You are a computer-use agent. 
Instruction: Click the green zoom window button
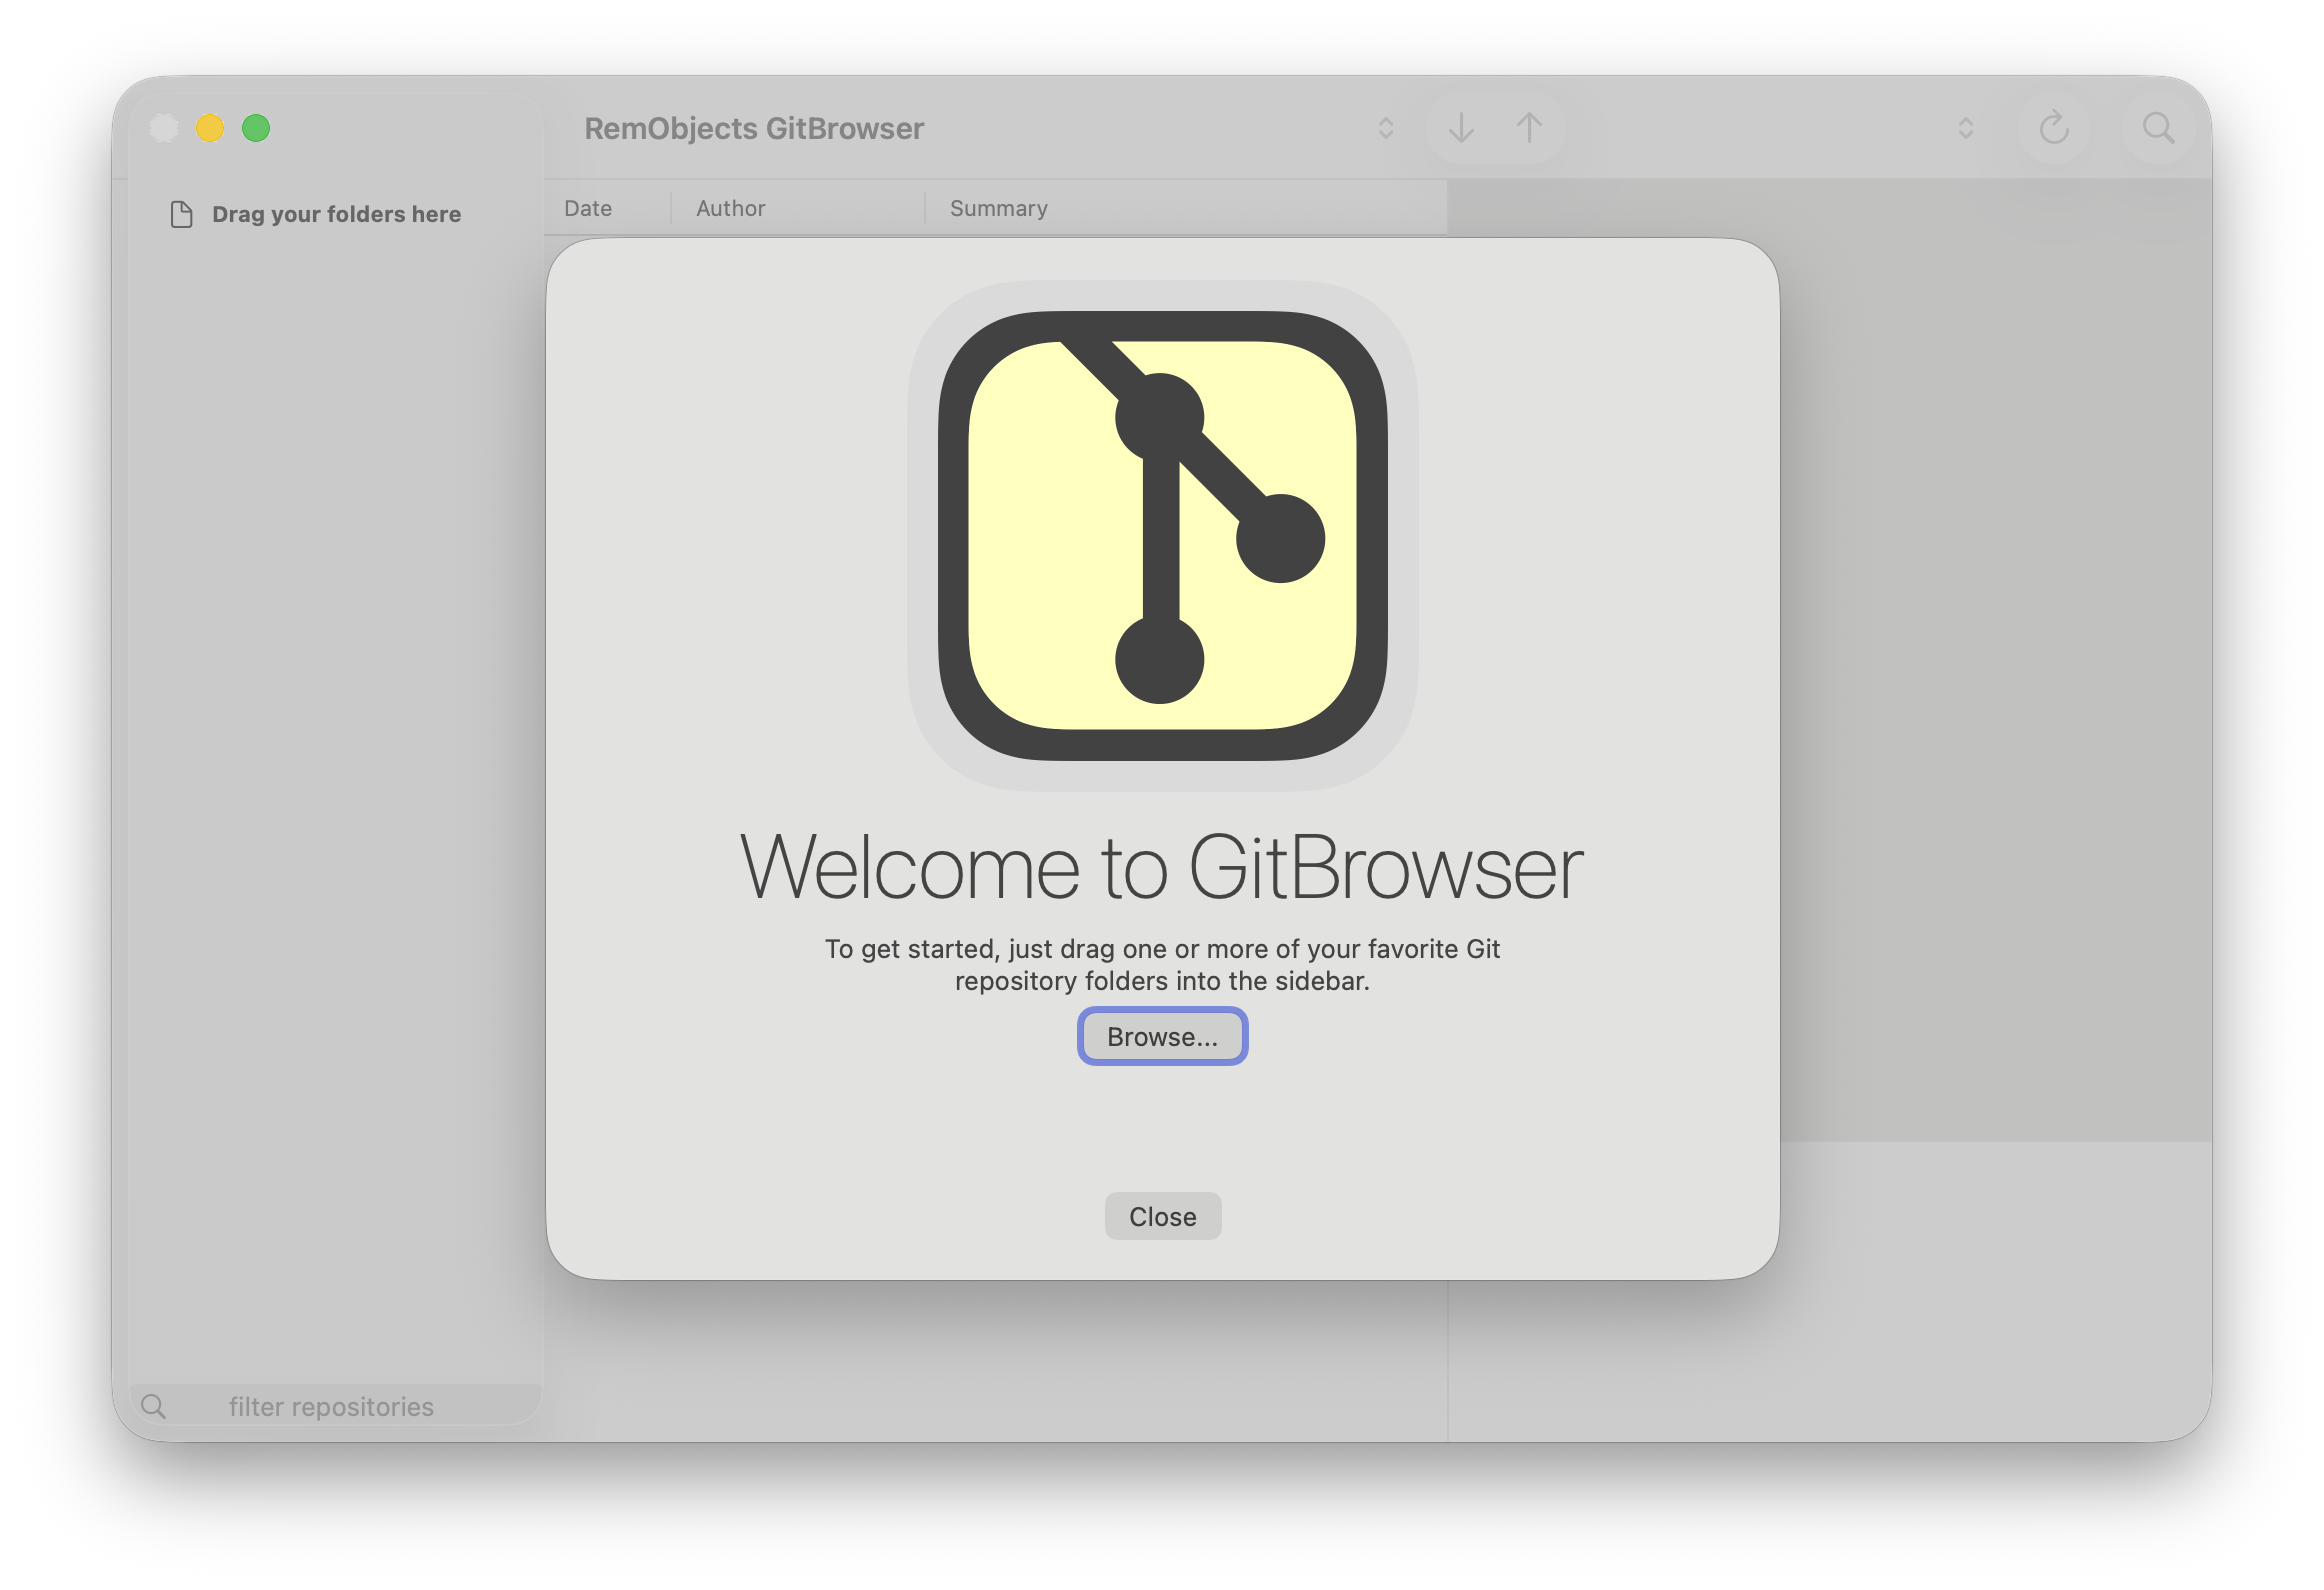tap(256, 128)
